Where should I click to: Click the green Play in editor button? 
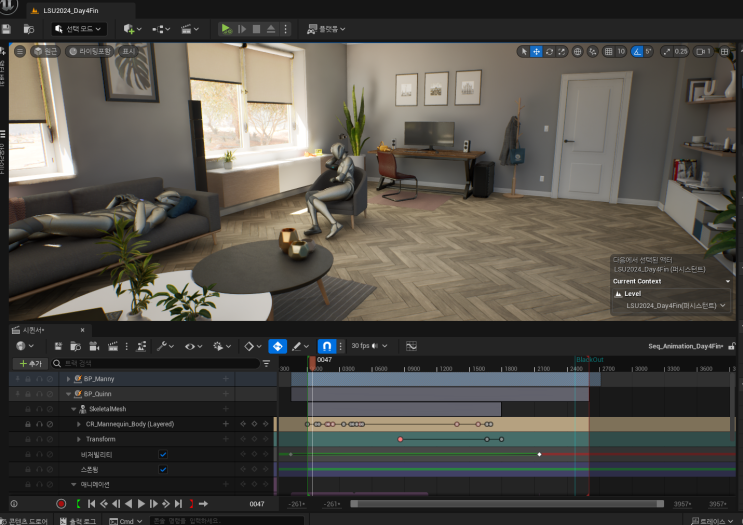(x=226, y=29)
